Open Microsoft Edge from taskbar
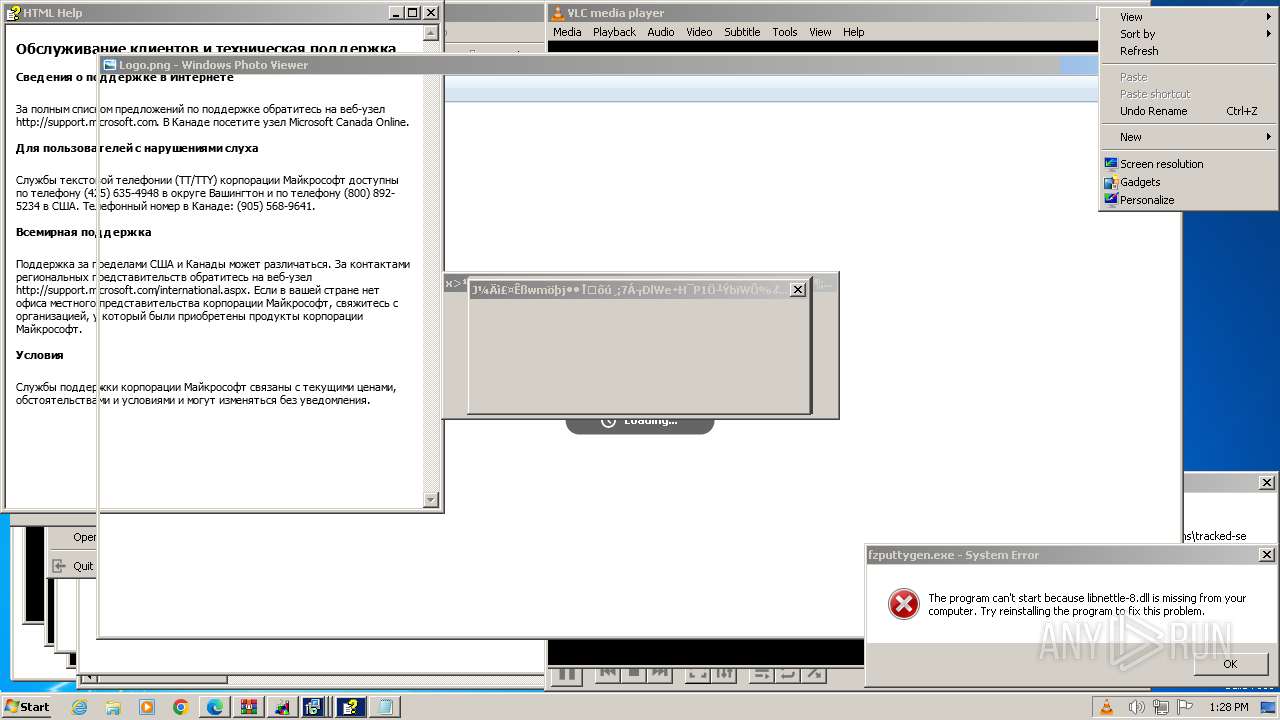 215,707
